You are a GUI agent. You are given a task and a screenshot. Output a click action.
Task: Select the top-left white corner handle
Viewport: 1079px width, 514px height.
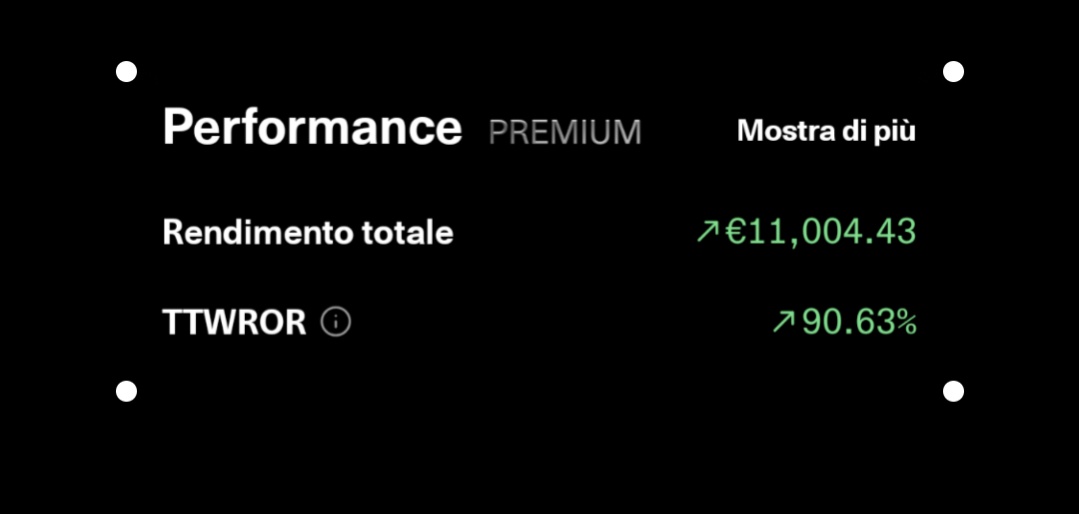(127, 72)
